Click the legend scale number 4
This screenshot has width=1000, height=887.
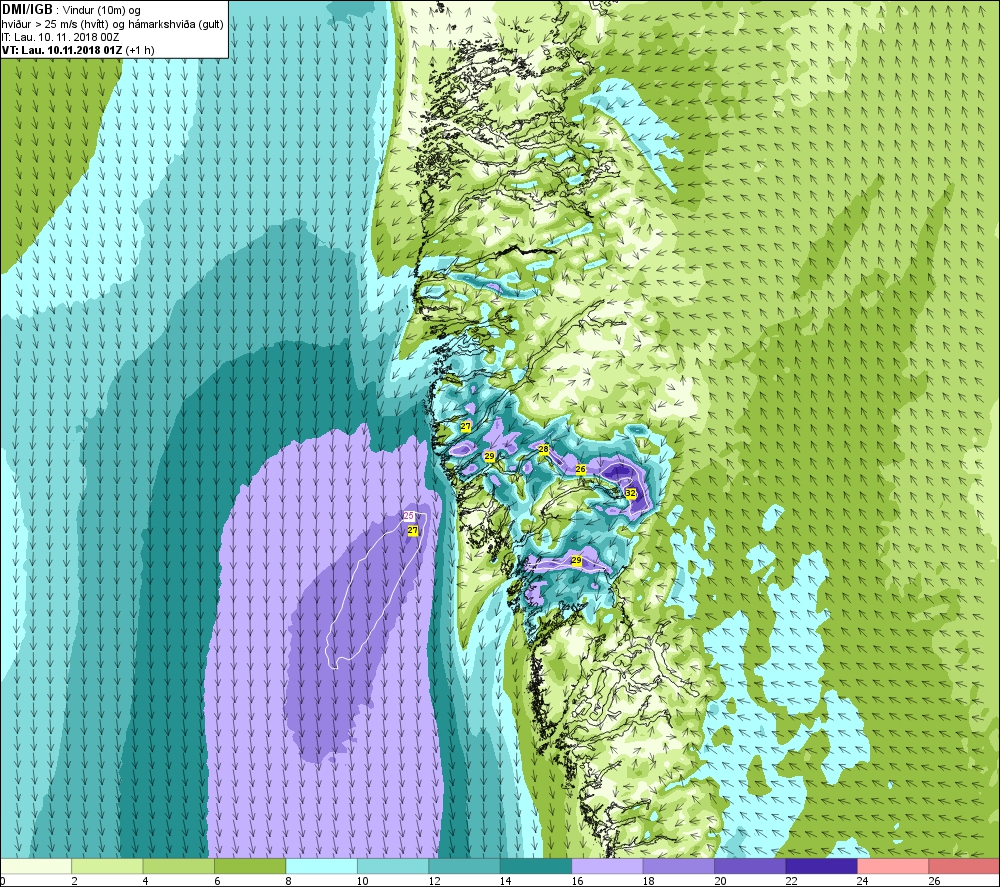(x=146, y=881)
